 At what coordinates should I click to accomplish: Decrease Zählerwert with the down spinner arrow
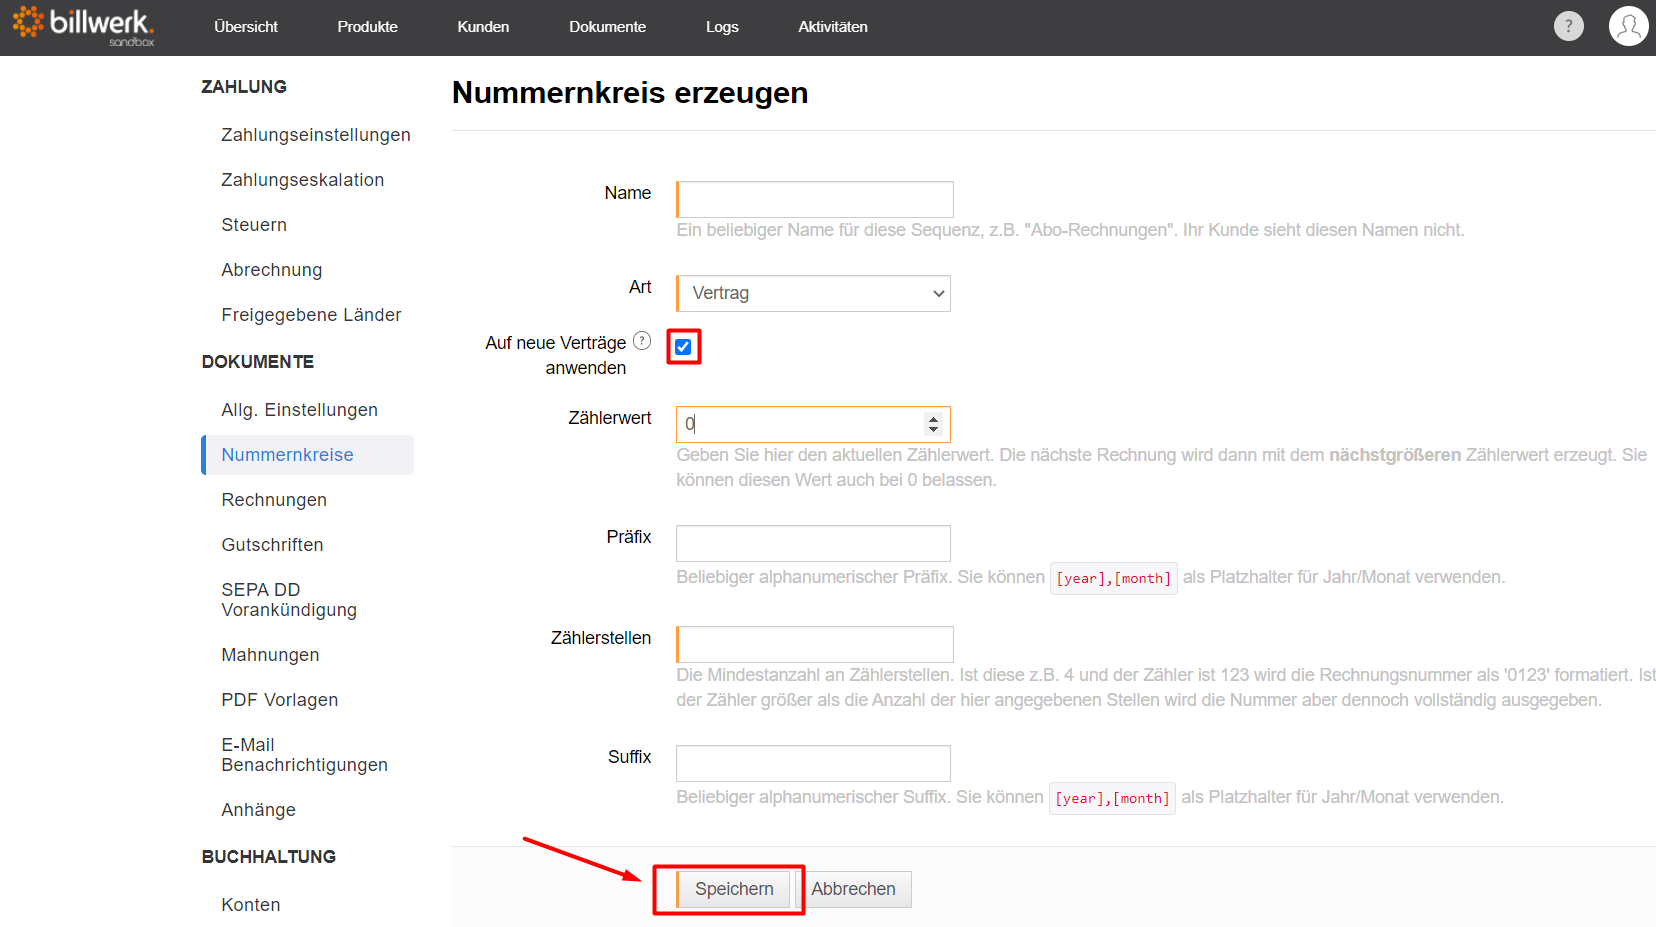pyautogui.click(x=933, y=430)
